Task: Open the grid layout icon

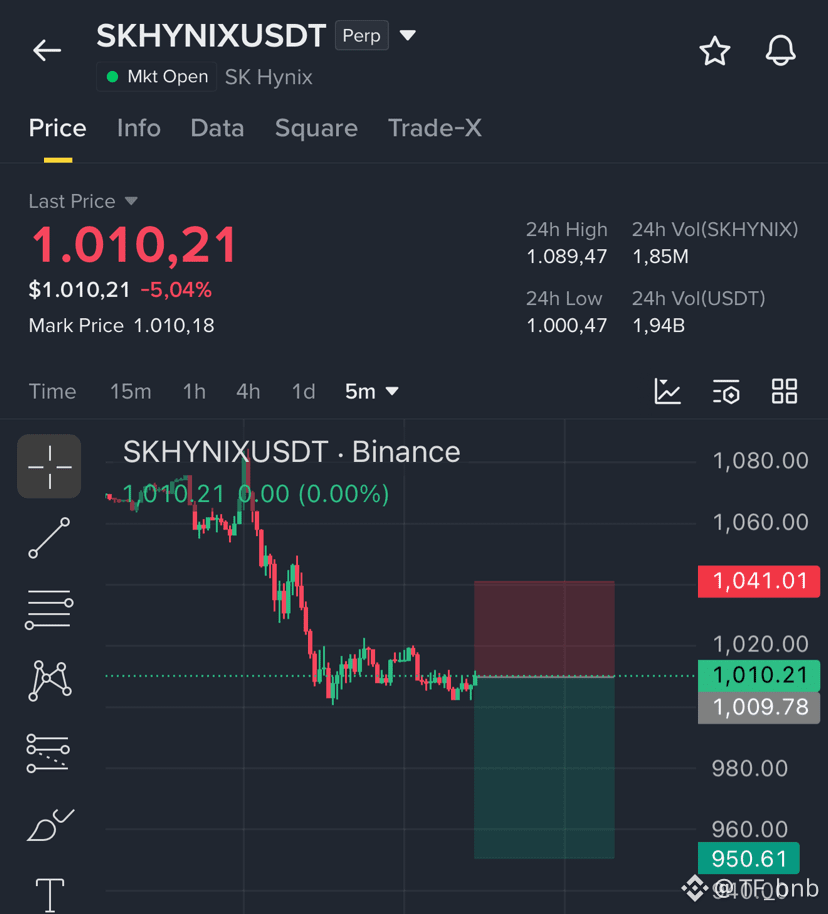Action: click(x=784, y=391)
